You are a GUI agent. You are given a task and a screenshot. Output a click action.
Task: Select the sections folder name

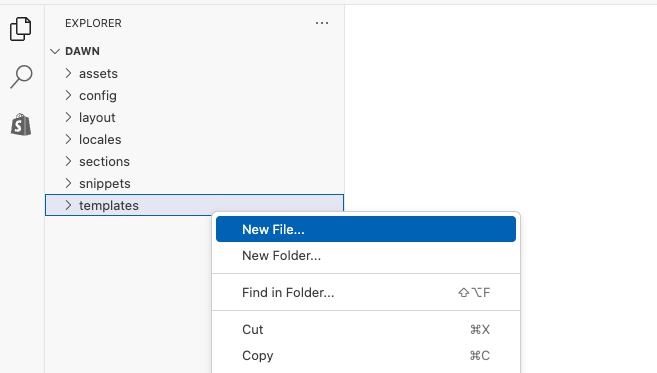pyautogui.click(x=104, y=162)
